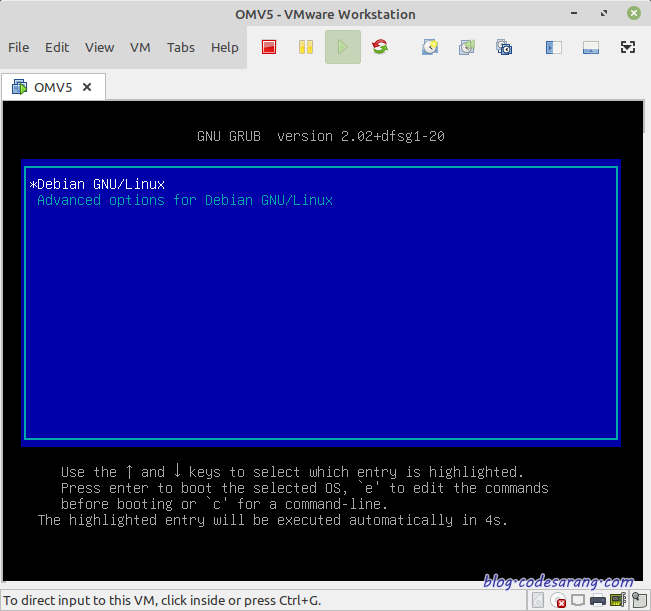651x611 pixels.
Task: Open the View menu
Action: [x=99, y=47]
